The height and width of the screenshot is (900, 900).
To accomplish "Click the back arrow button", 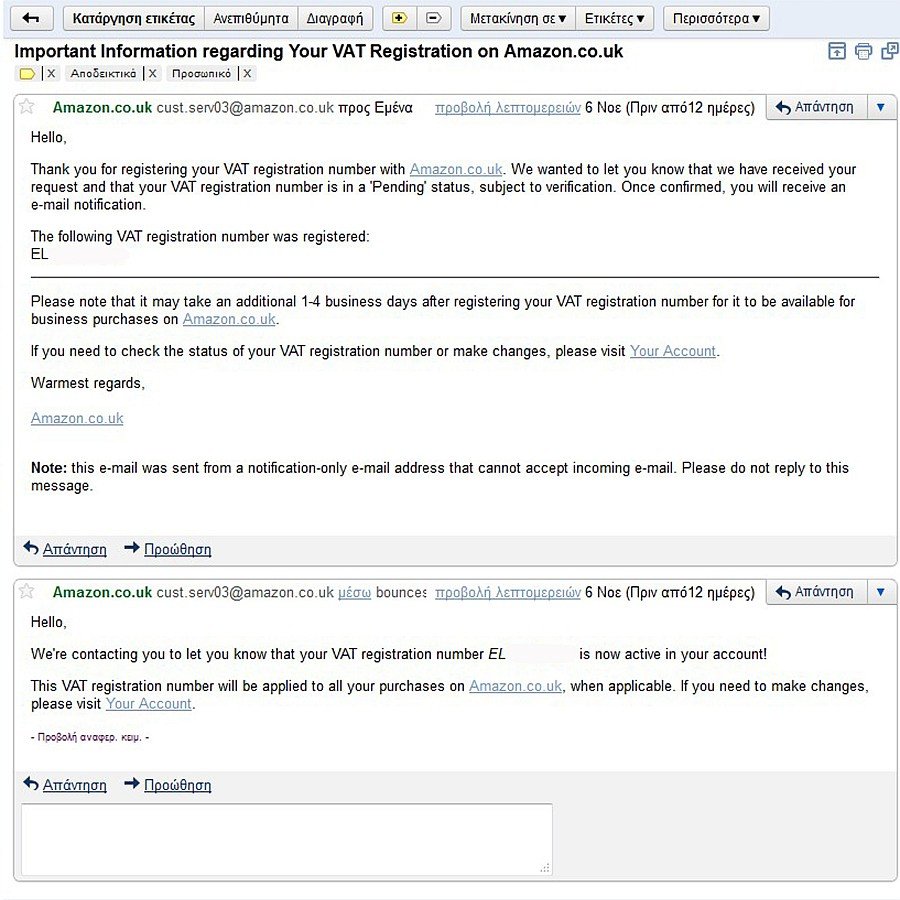I will [x=31, y=18].
